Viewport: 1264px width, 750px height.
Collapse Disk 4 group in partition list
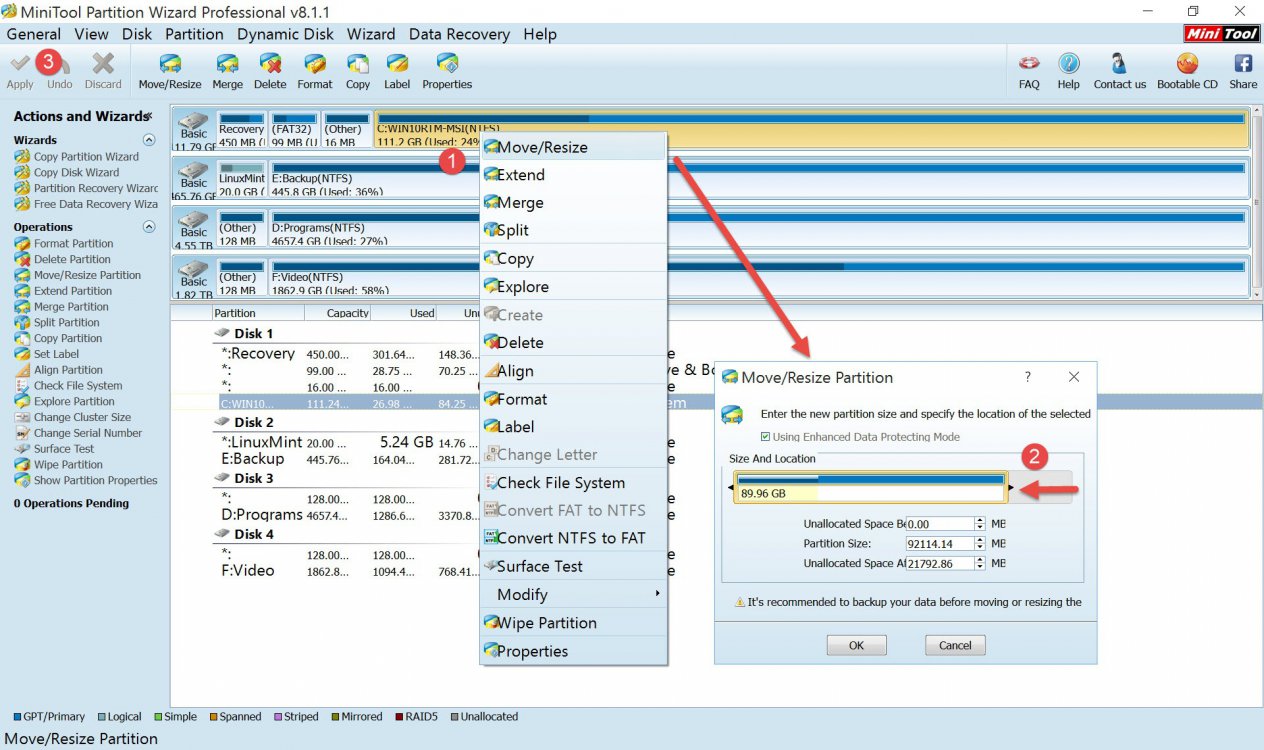(x=222, y=535)
